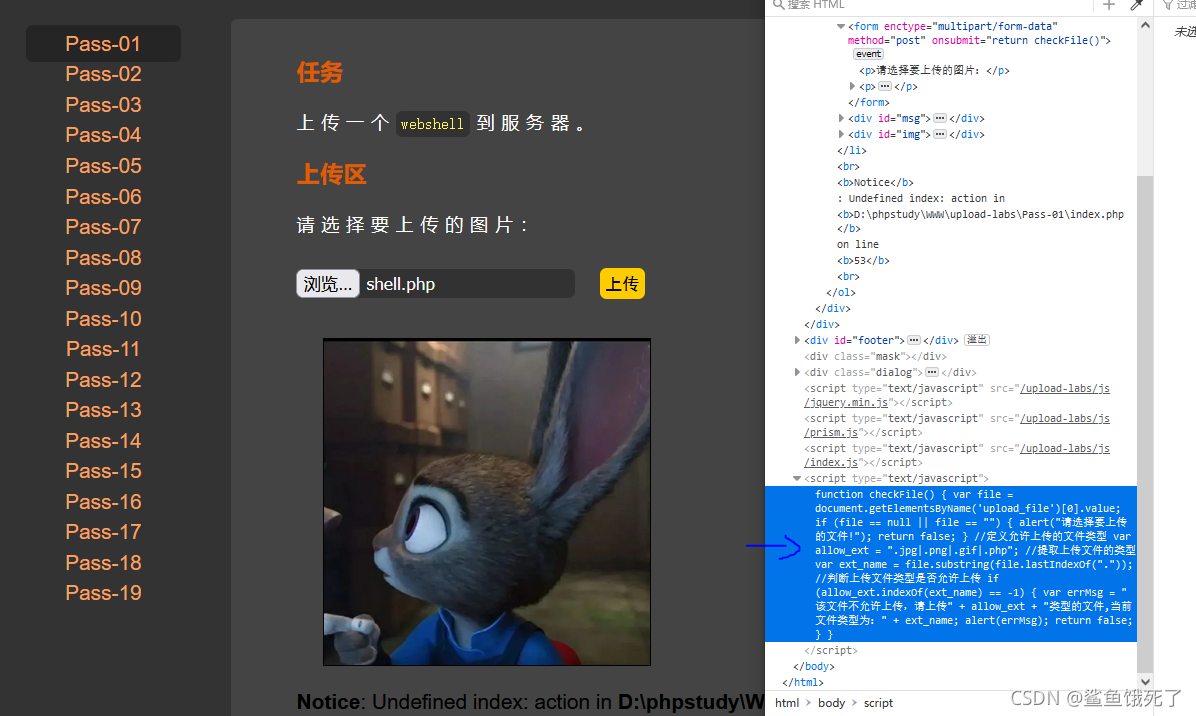The image size is (1196, 716).
Task: Click the event badge on form element
Action: [868, 54]
